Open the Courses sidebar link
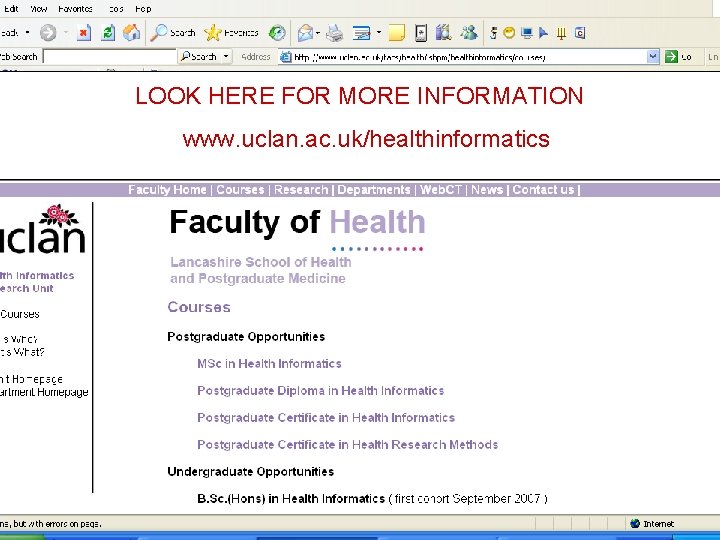Image resolution: width=720 pixels, height=540 pixels. pyautogui.click(x=20, y=314)
